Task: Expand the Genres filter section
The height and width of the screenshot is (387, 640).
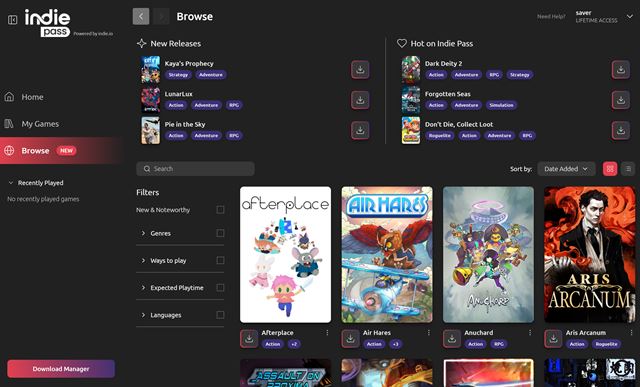Action: pos(143,233)
